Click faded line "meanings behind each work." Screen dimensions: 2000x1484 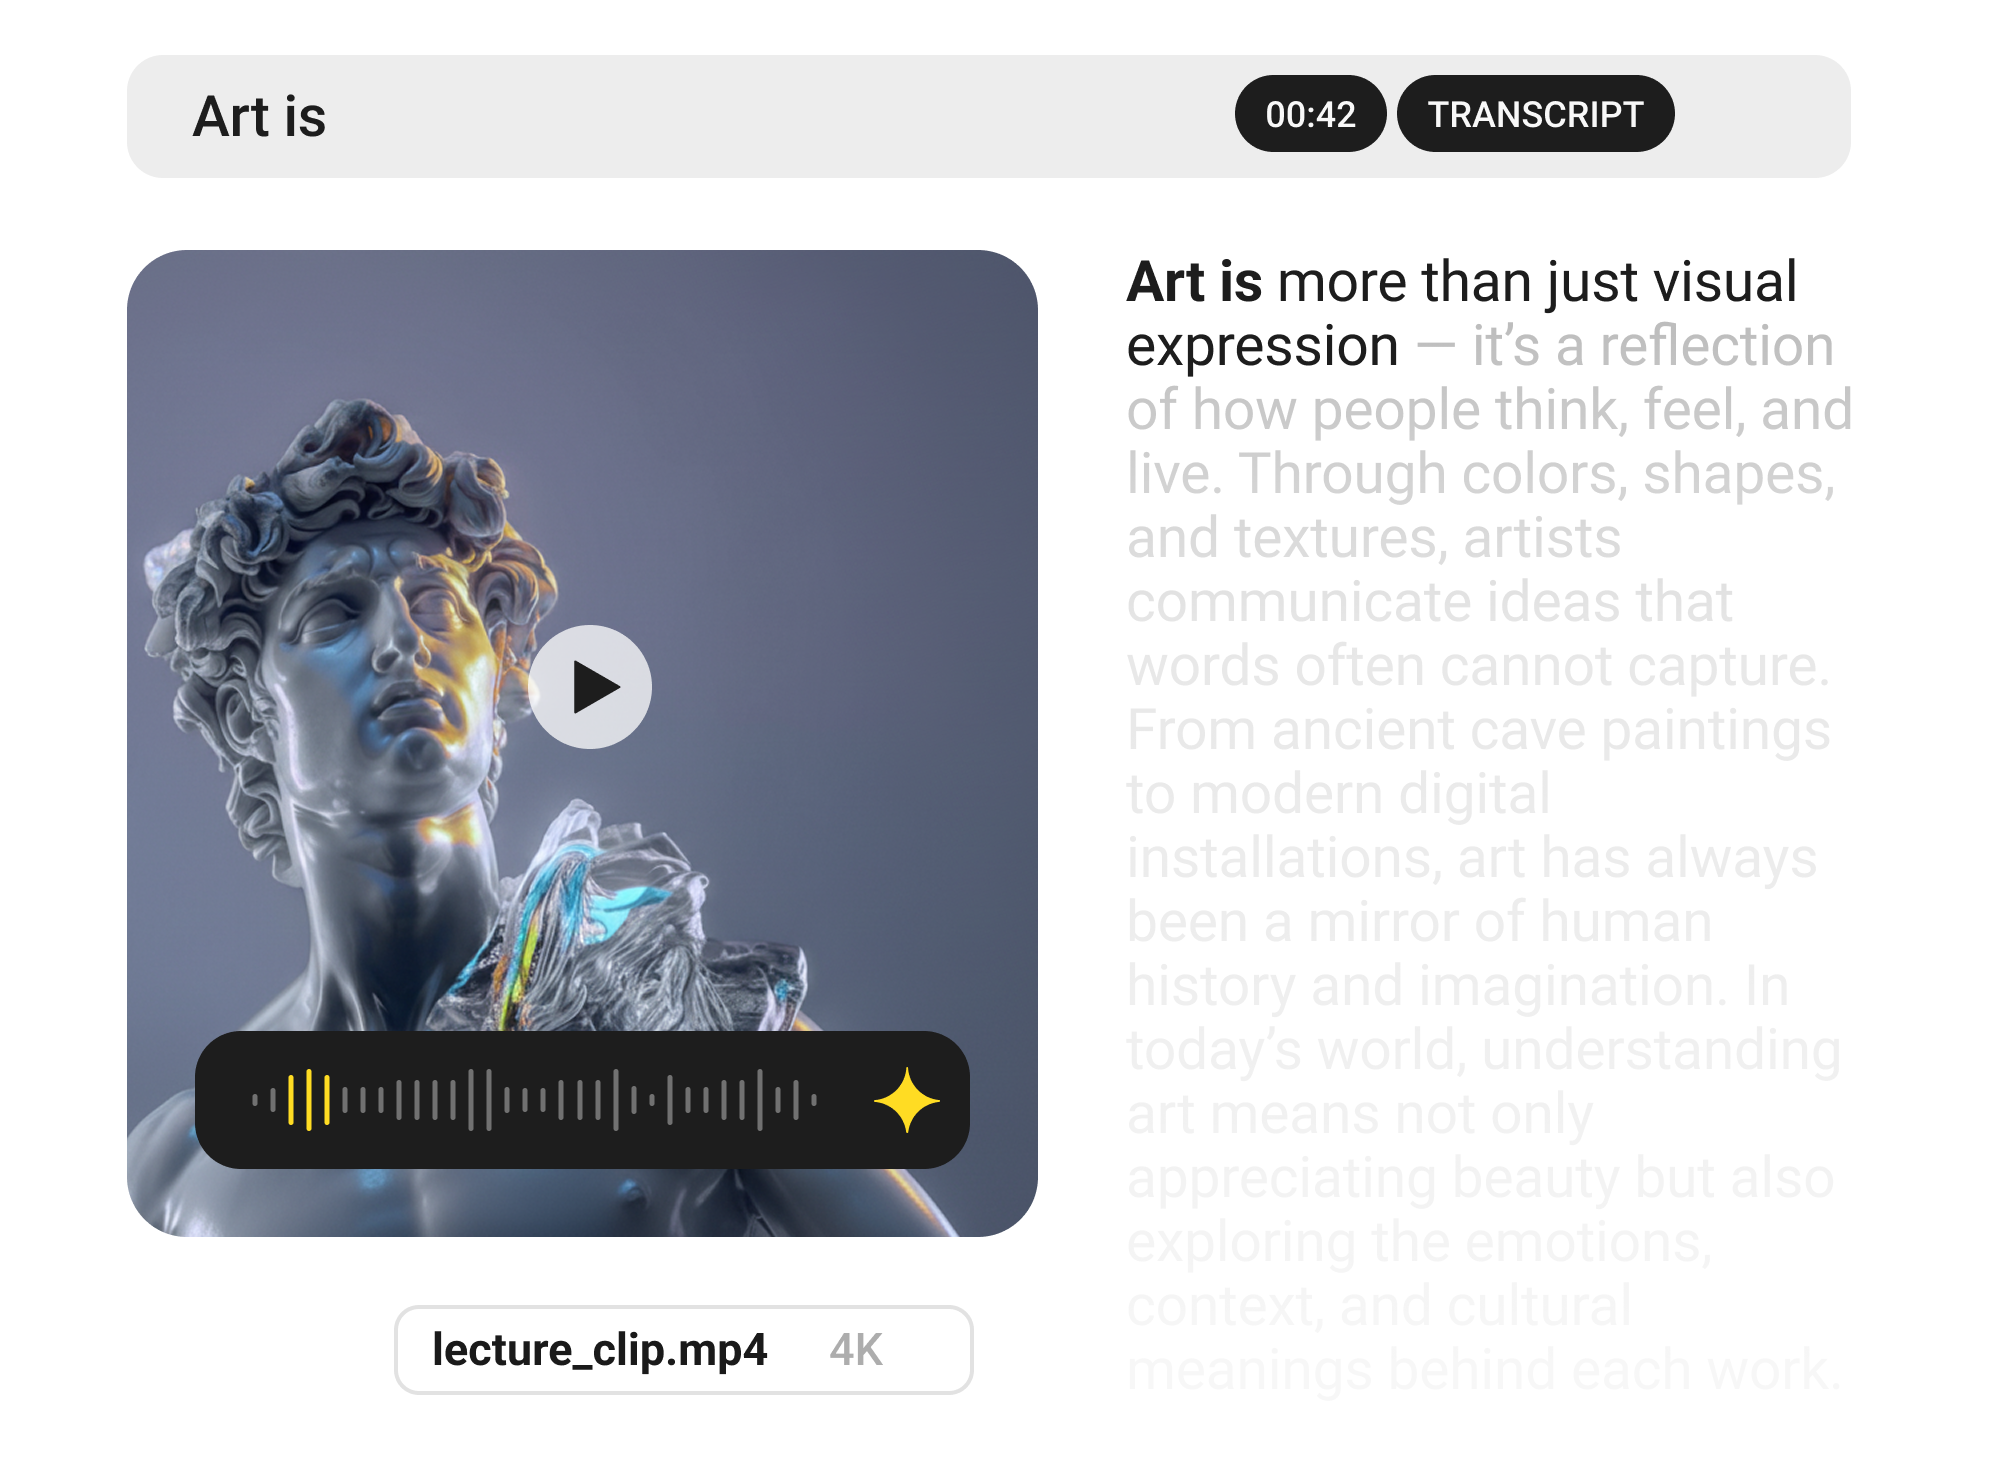pyautogui.click(x=1484, y=1371)
